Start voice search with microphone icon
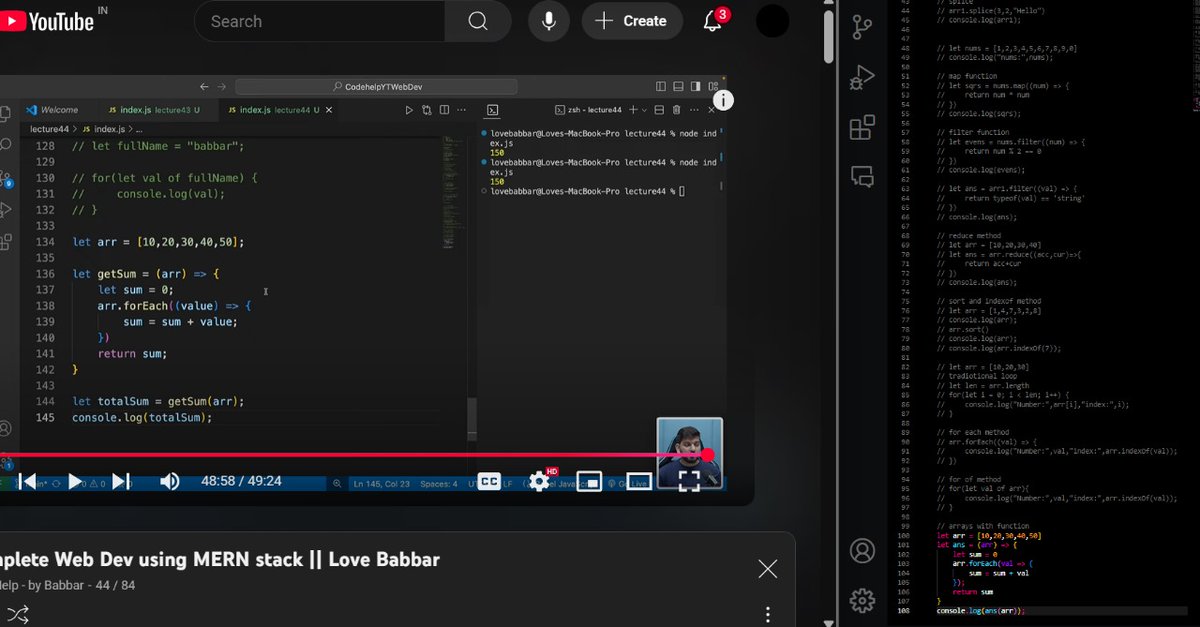This screenshot has width=1200, height=627. tap(548, 21)
